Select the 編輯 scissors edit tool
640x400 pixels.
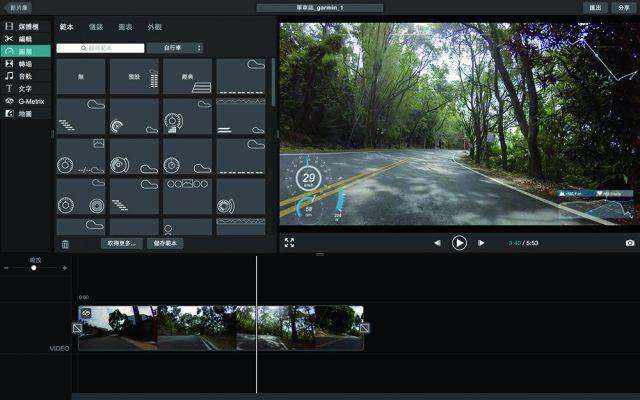(x=24, y=37)
